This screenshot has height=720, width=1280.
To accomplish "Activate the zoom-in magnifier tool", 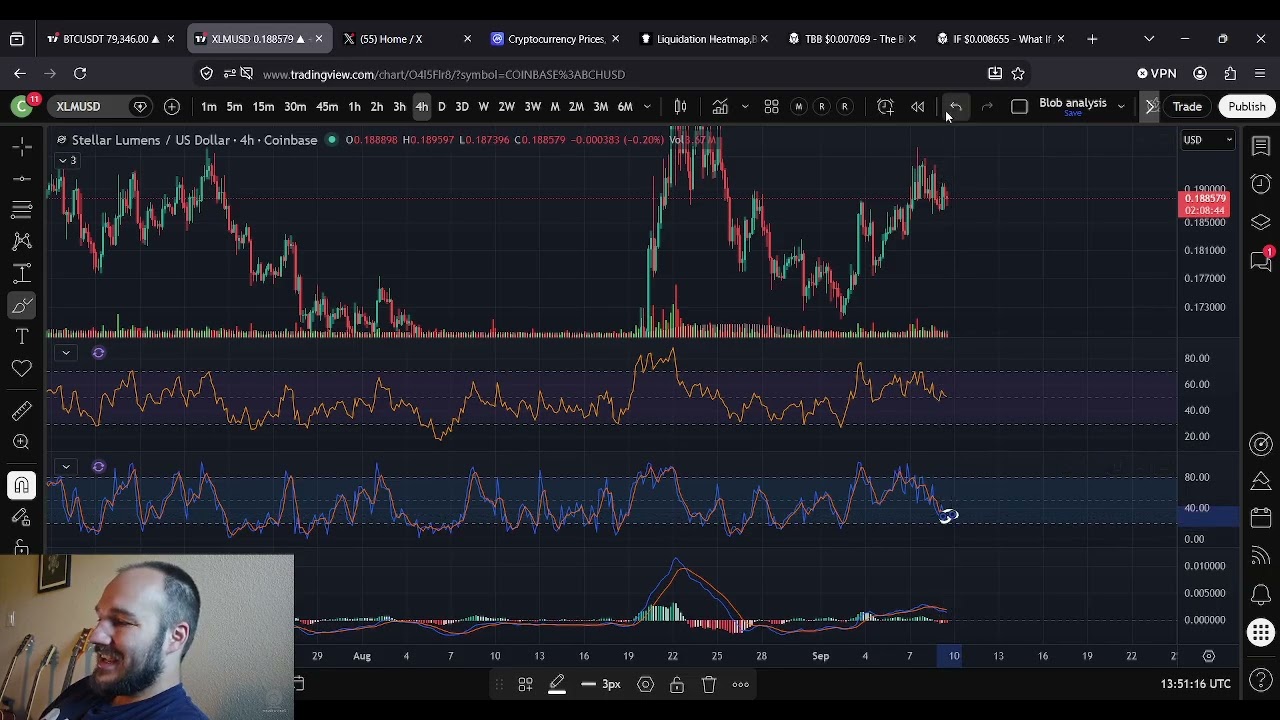I will 21,442.
